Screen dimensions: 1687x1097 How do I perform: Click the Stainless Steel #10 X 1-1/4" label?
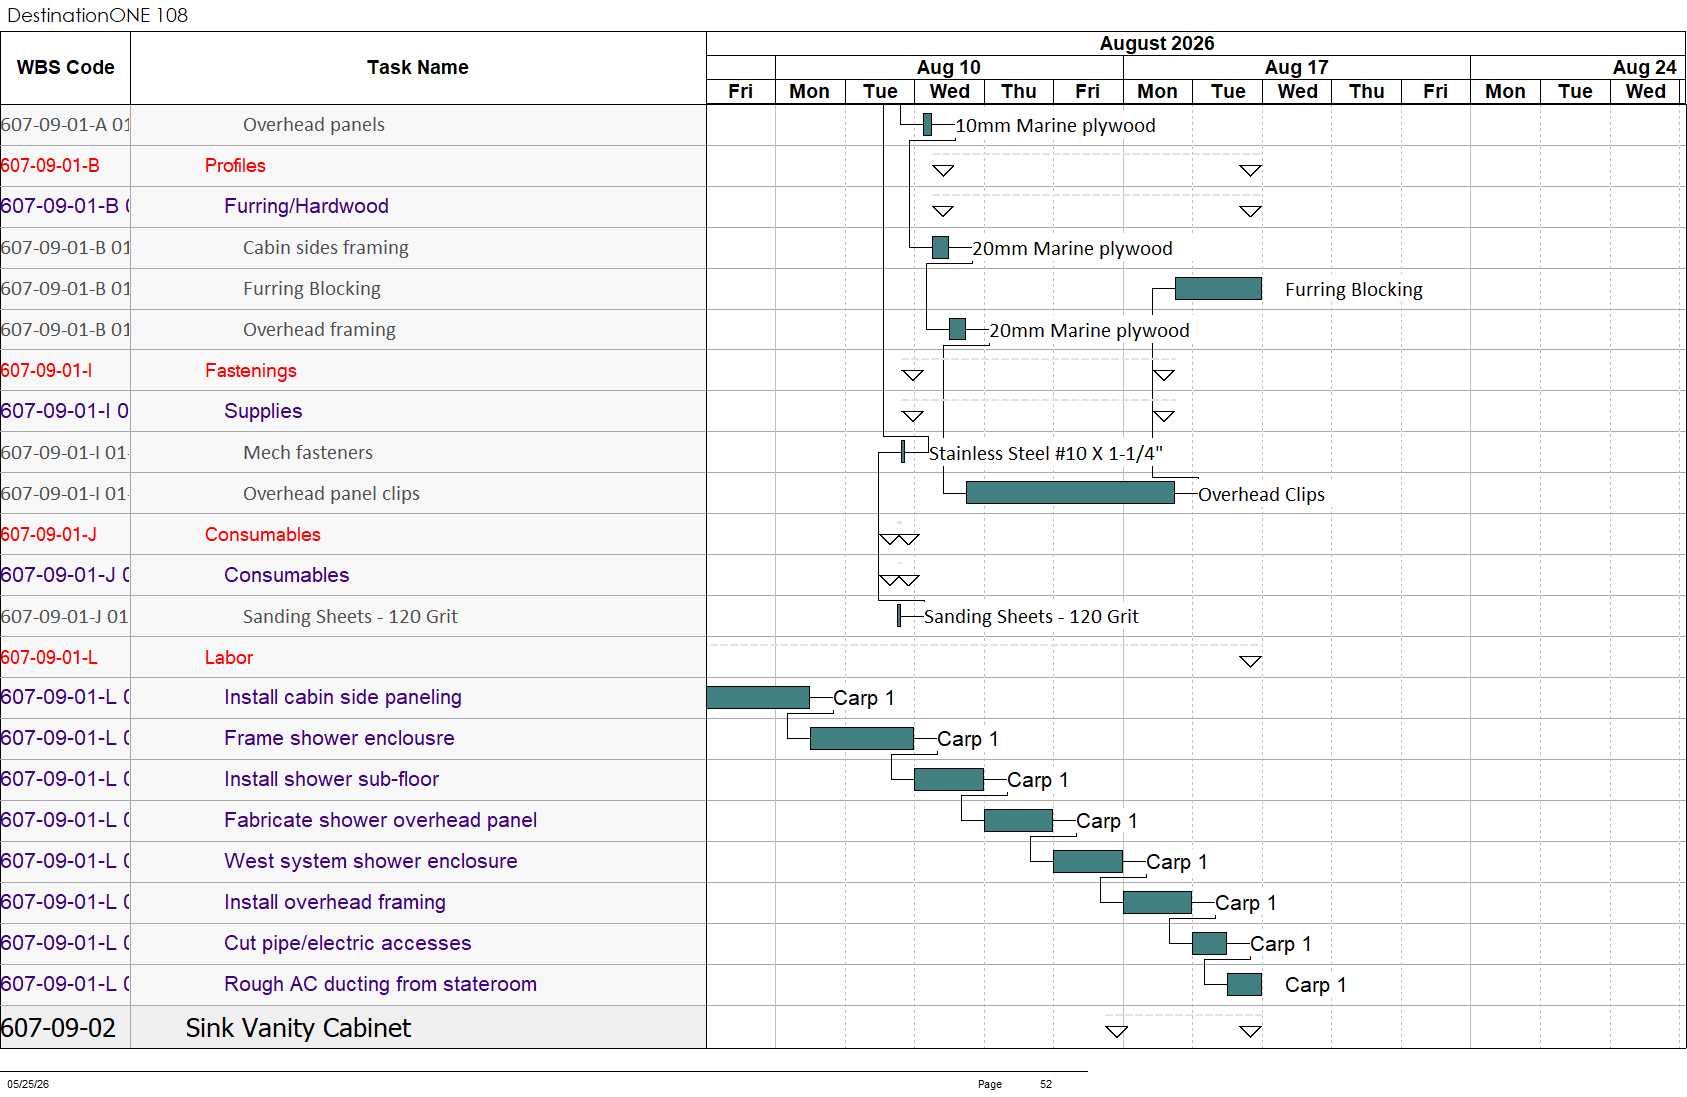click(1046, 454)
